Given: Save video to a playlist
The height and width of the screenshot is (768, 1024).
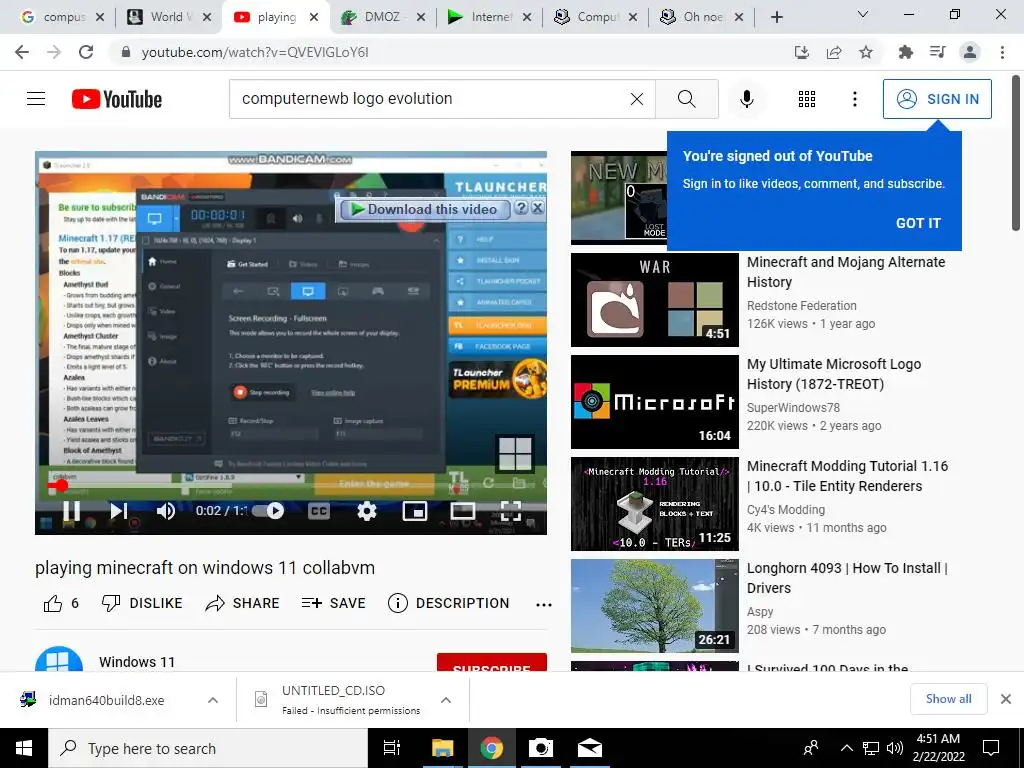Looking at the screenshot, I should tap(334, 603).
